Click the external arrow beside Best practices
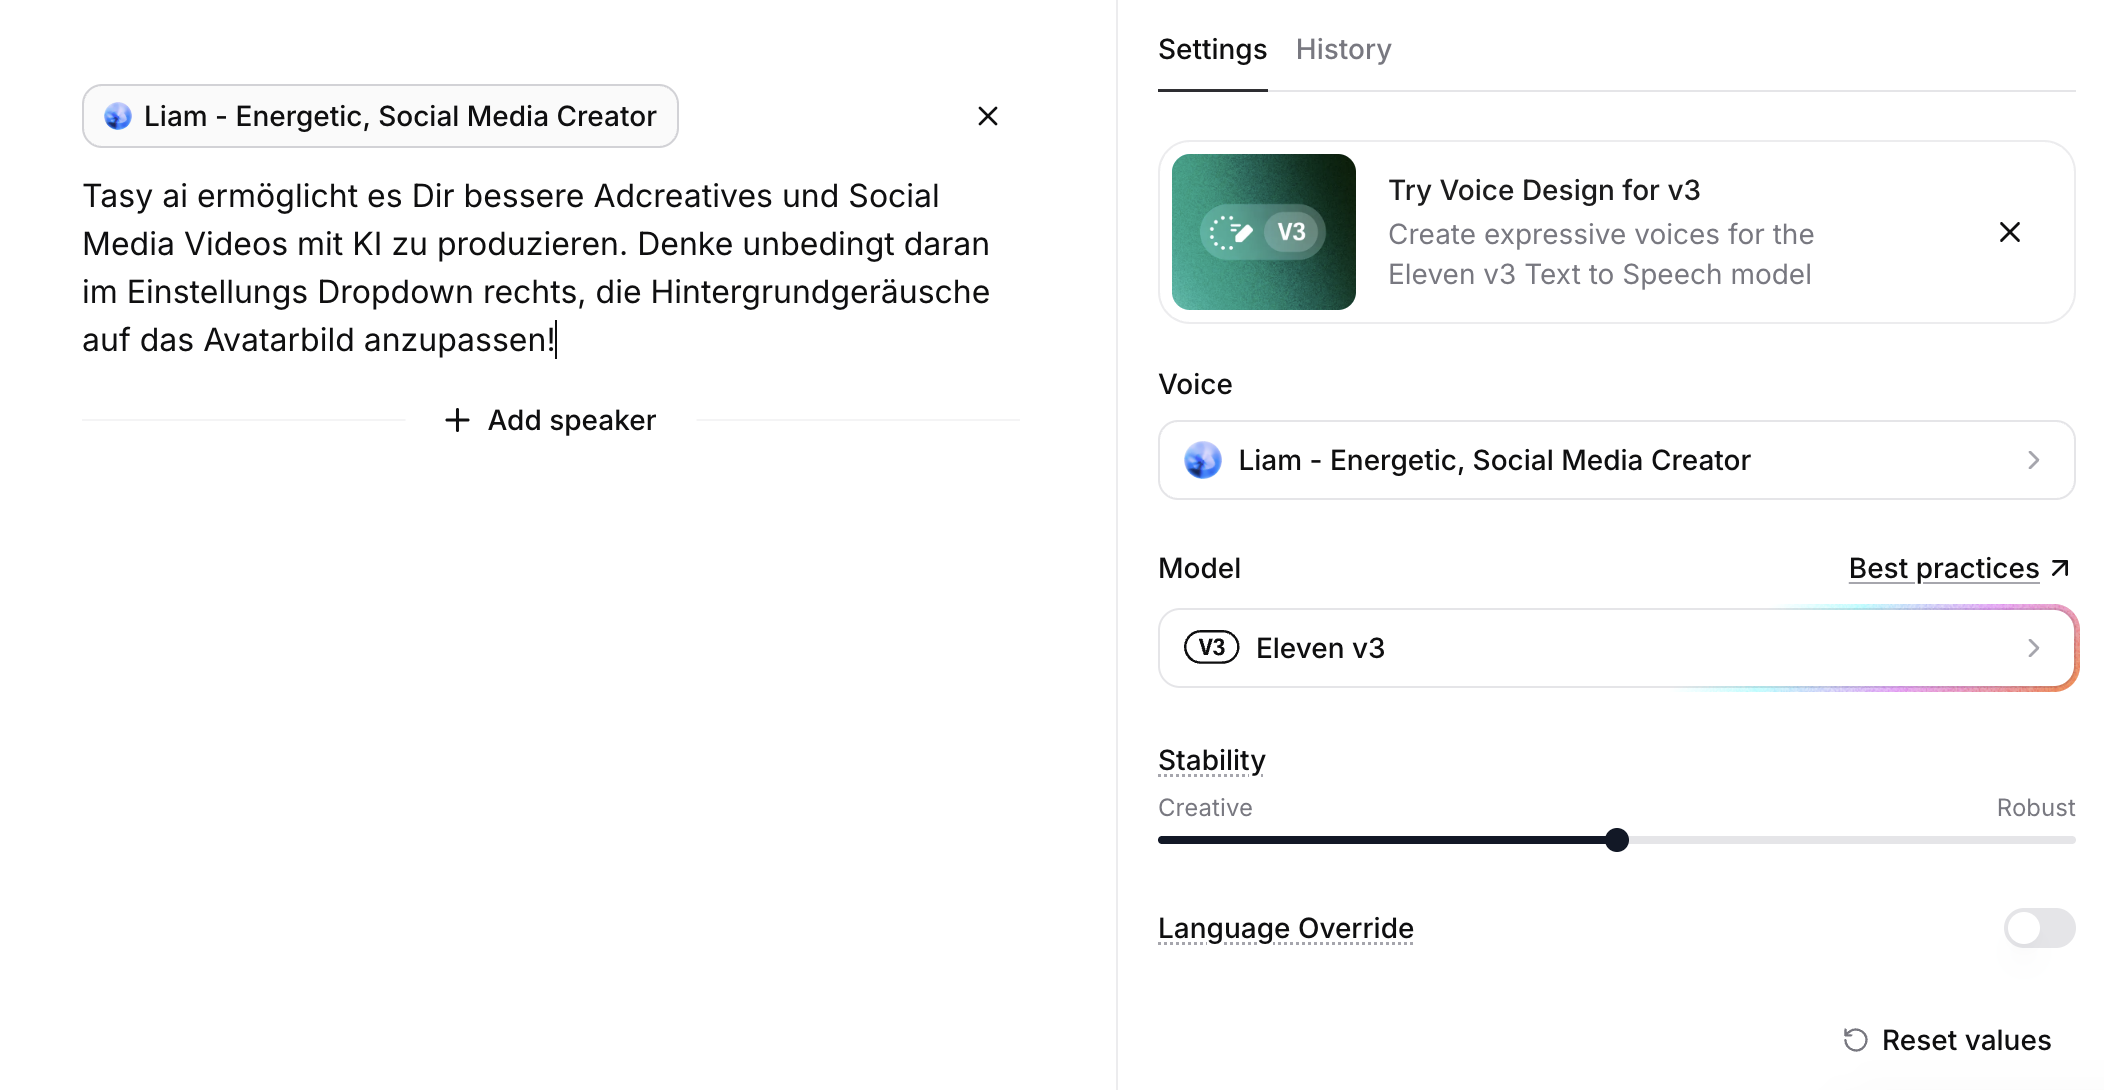The height and width of the screenshot is (1090, 2104). pos(2061,568)
